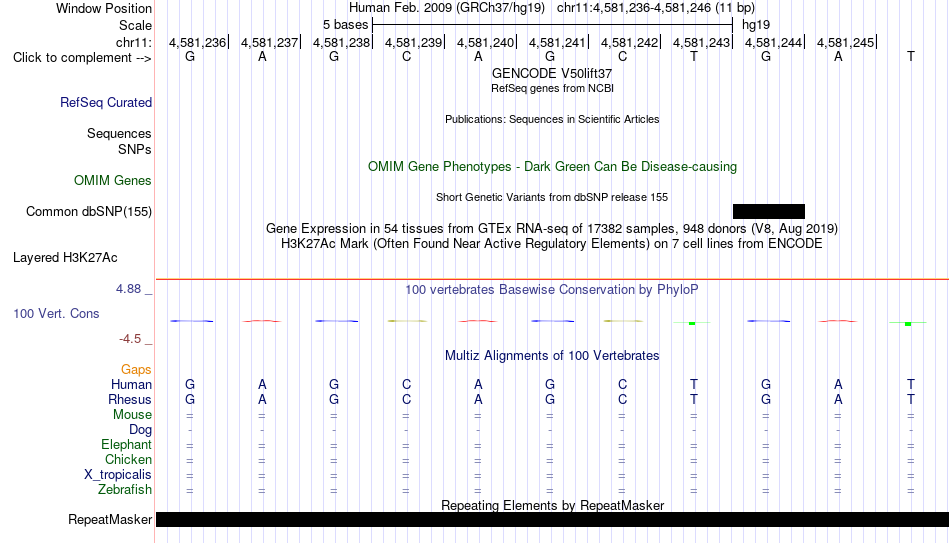Screen dimensions: 950x543
Task: Click the Zebrafish alignment row label
Action: [125, 490]
